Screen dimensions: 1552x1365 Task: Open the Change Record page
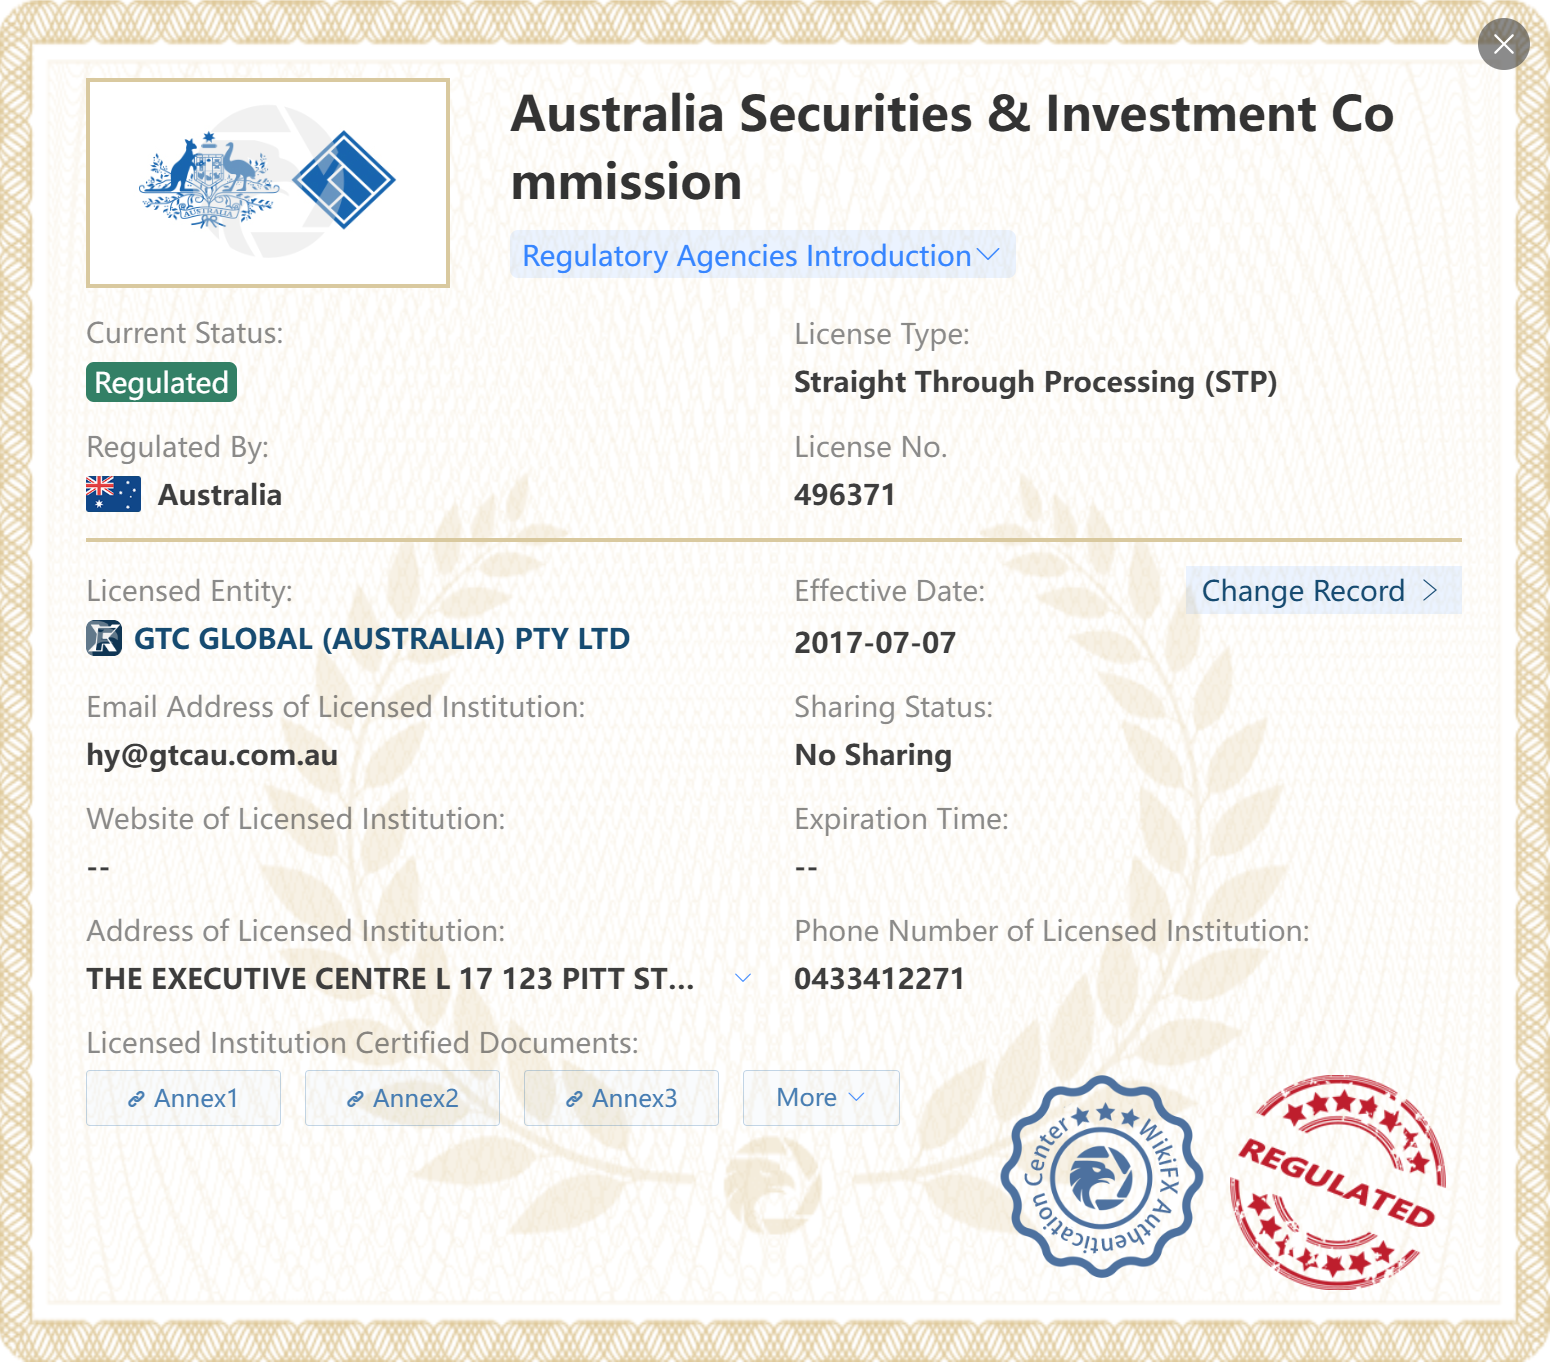[x=1303, y=591]
